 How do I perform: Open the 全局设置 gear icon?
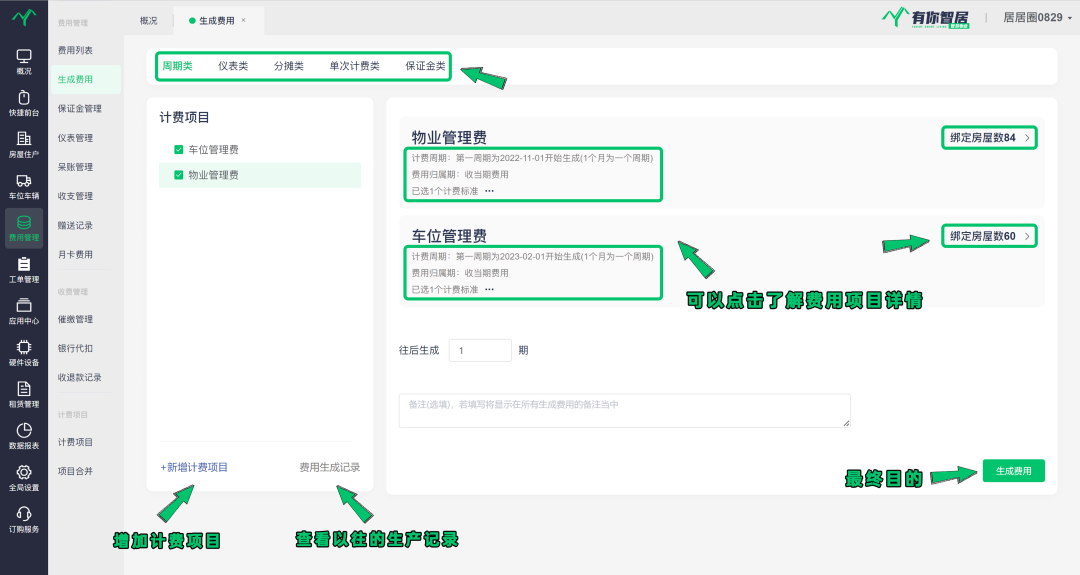24,473
